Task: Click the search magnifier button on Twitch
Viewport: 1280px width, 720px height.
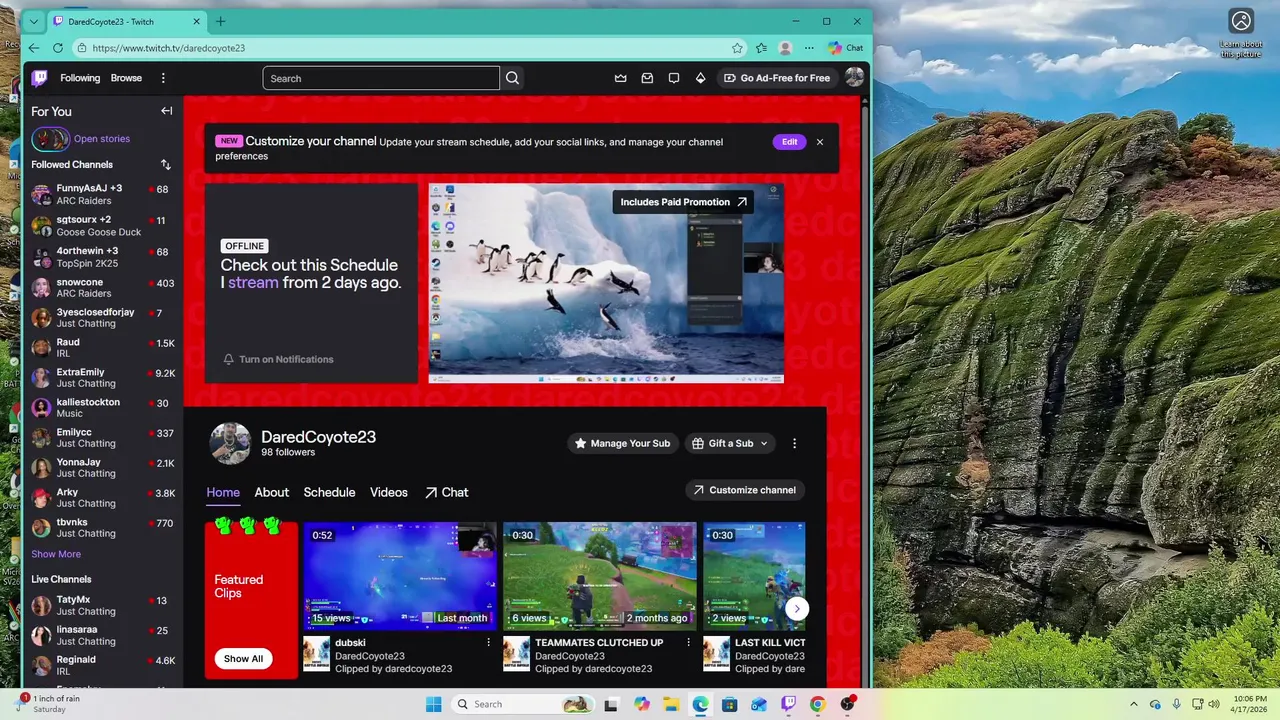Action: (513, 78)
